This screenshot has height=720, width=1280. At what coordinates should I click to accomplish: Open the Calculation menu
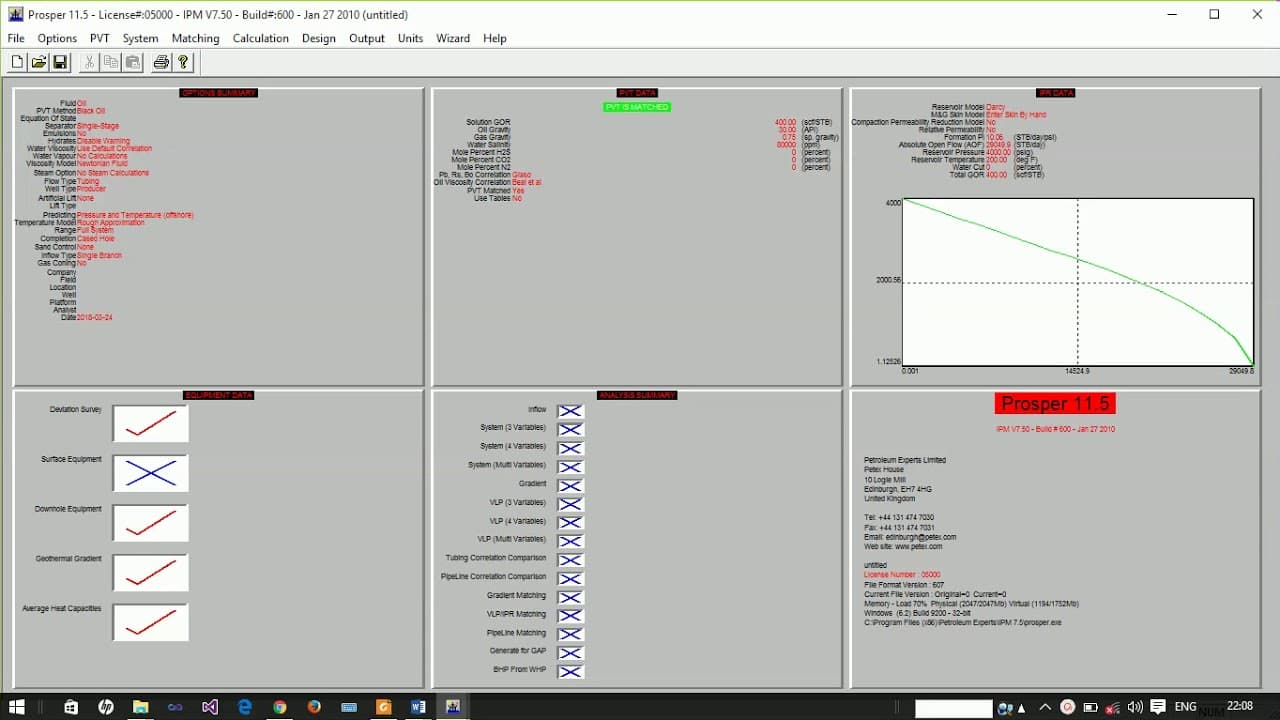pyautogui.click(x=261, y=38)
